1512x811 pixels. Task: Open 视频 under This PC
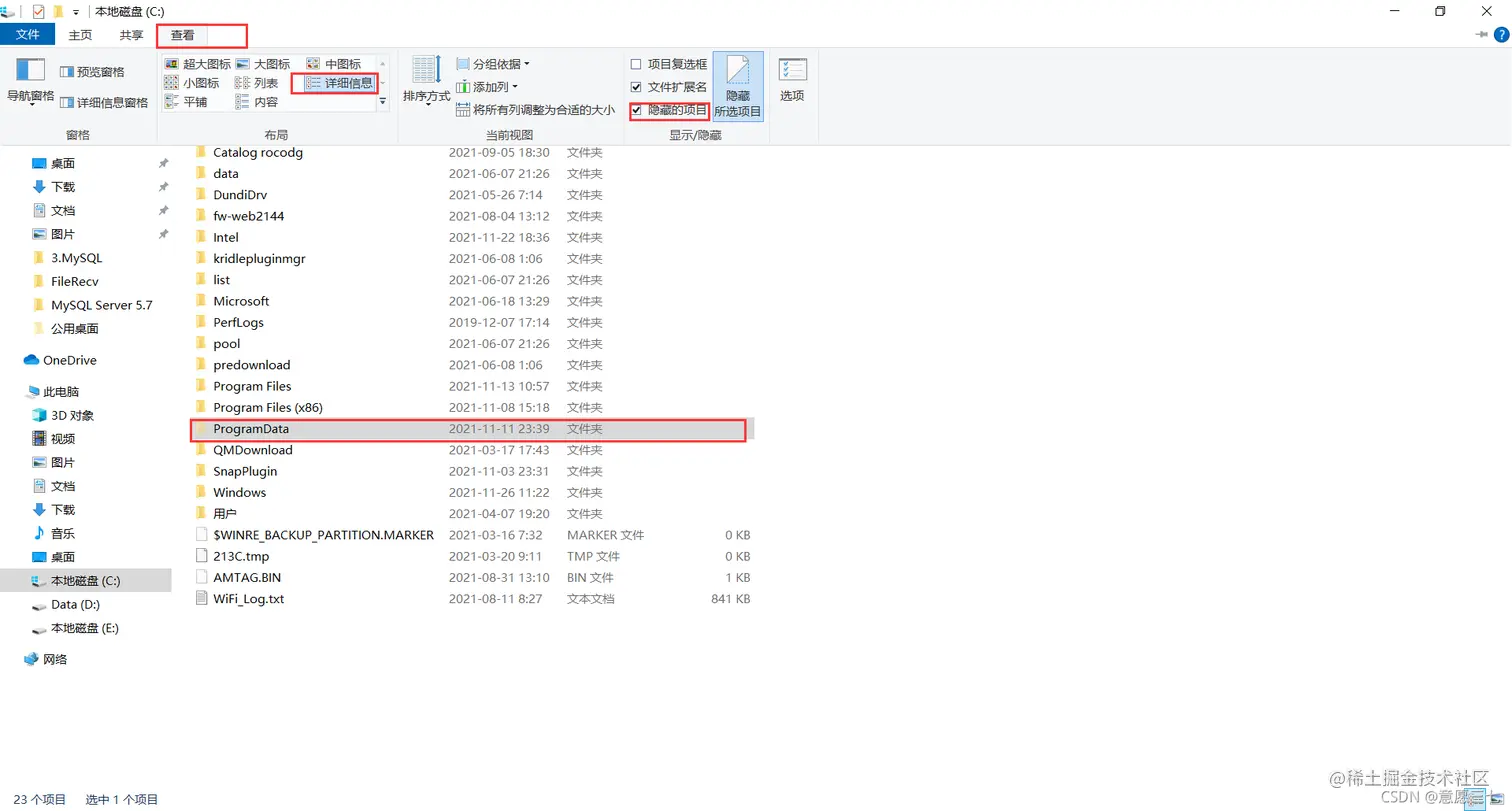(x=63, y=439)
